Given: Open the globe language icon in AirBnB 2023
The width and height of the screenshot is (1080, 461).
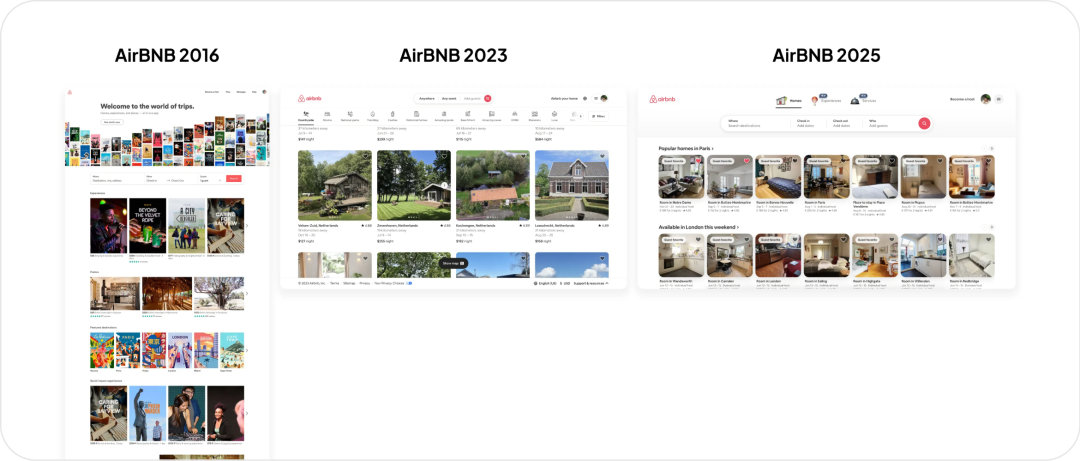Looking at the screenshot, I should pos(585,99).
